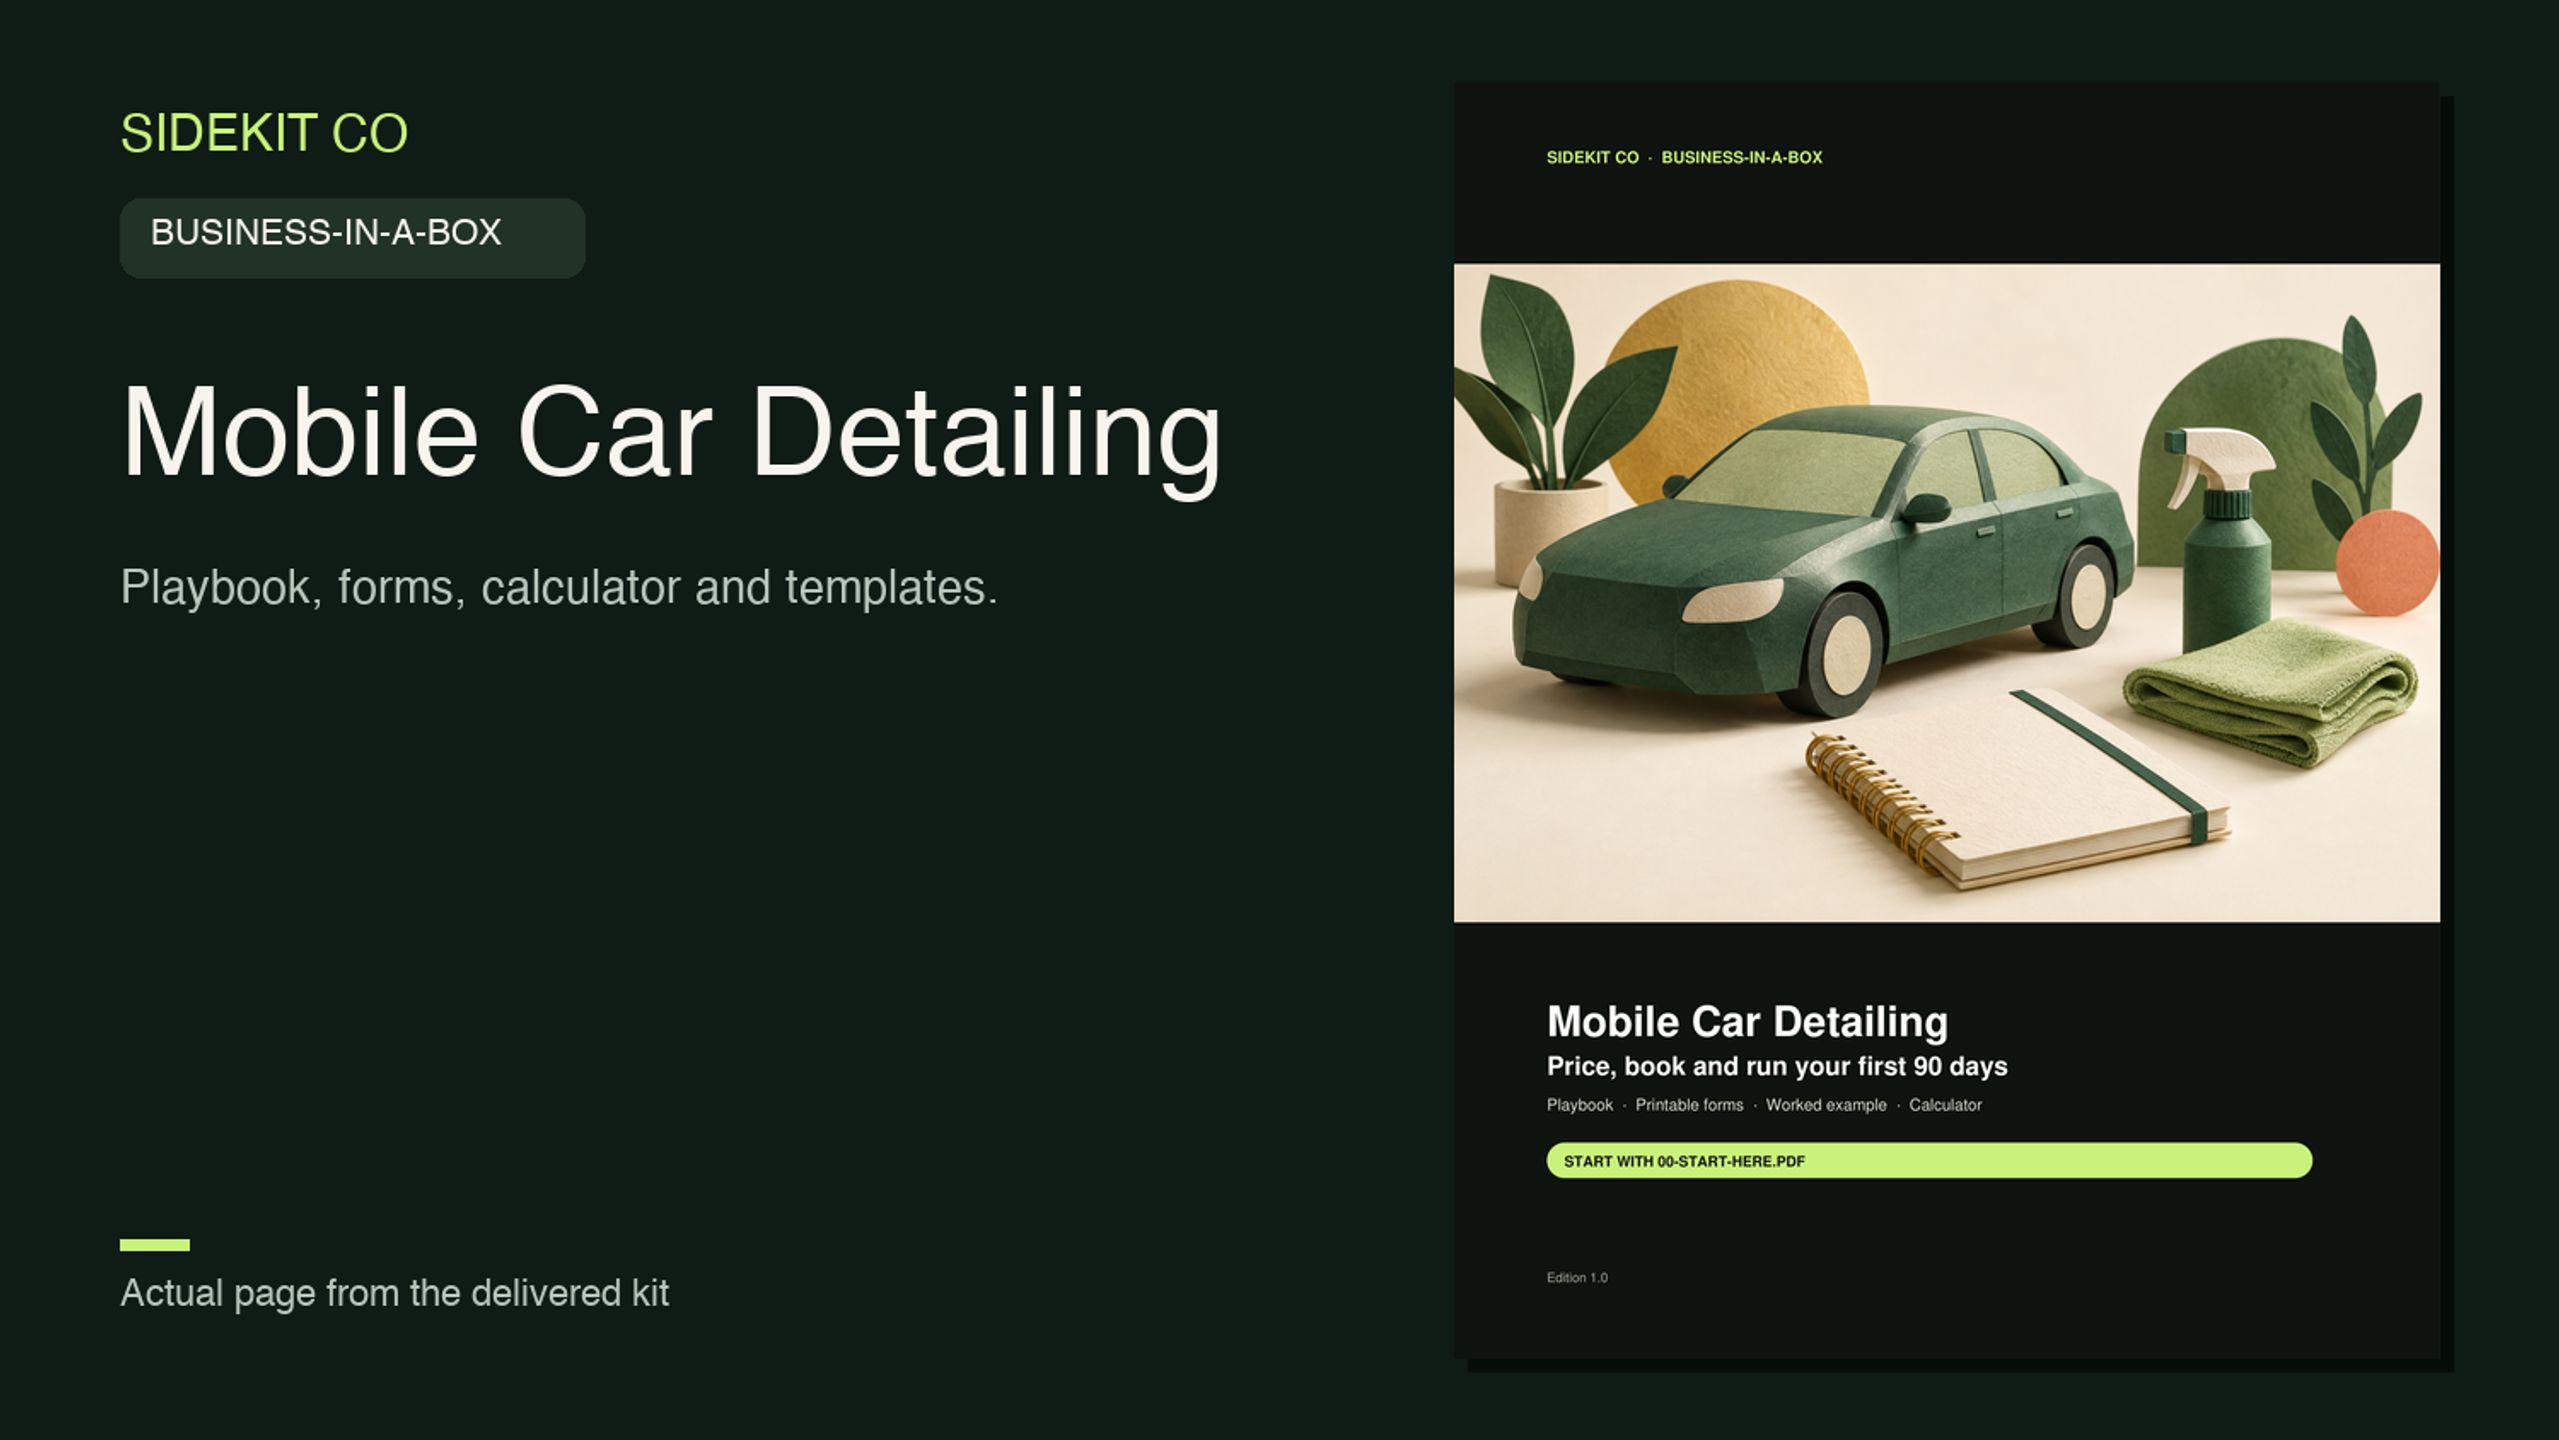The width and height of the screenshot is (2559, 1440).
Task: Click the BUSINESS-IN-A-BOX pill badge
Action: 352,237
